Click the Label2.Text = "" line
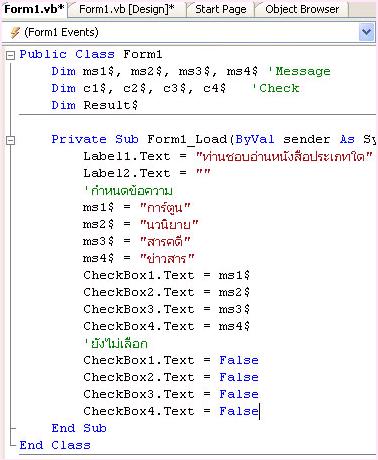This screenshot has height=460, width=378. point(147,173)
